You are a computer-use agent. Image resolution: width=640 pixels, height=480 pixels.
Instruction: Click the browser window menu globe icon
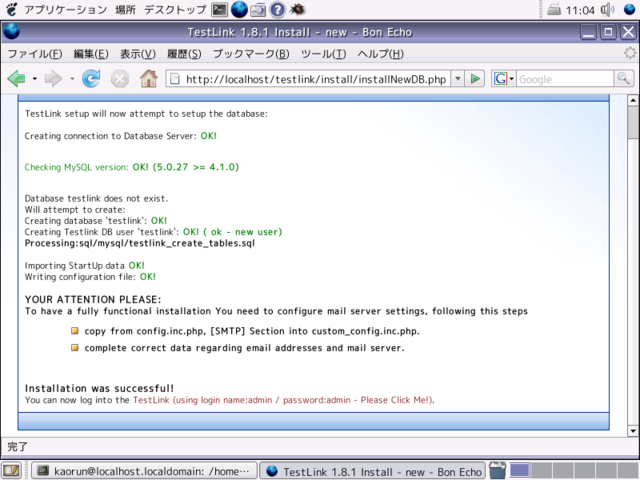(11, 31)
